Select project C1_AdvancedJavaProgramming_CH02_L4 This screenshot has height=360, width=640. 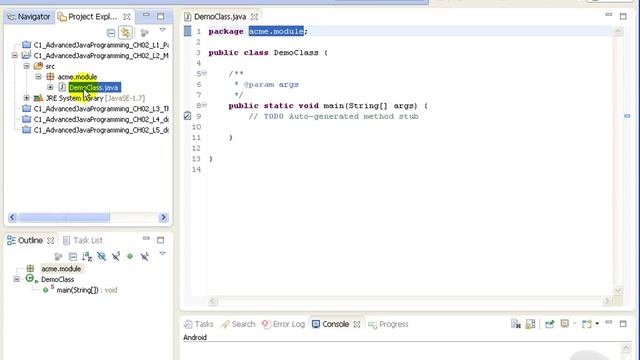[101, 119]
